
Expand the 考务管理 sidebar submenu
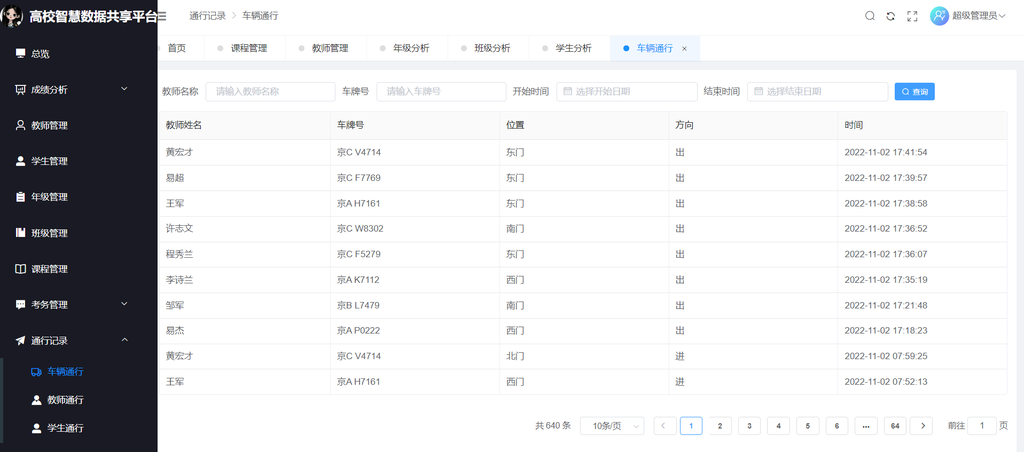click(x=70, y=305)
